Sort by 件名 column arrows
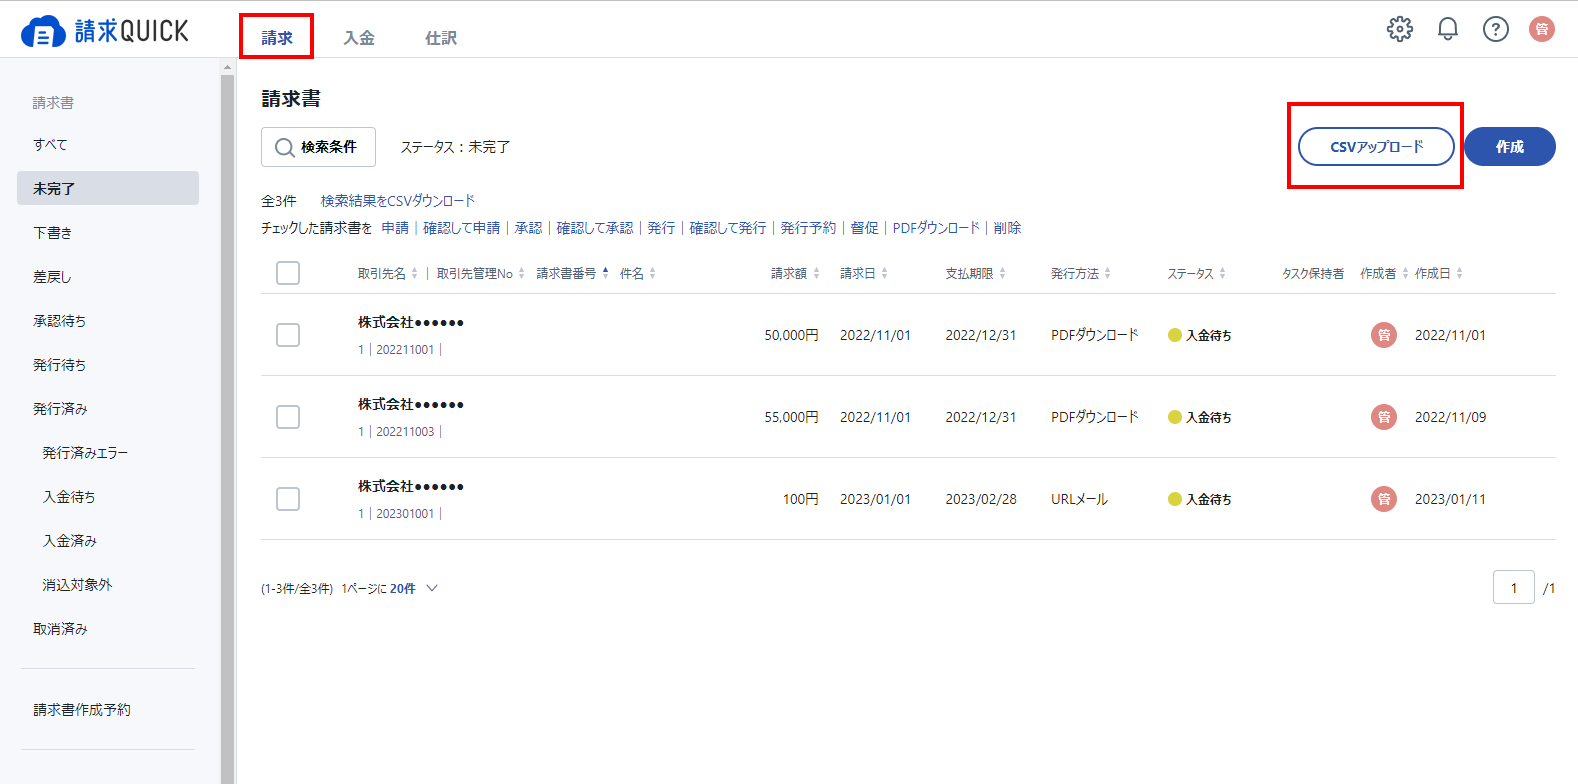 click(652, 273)
